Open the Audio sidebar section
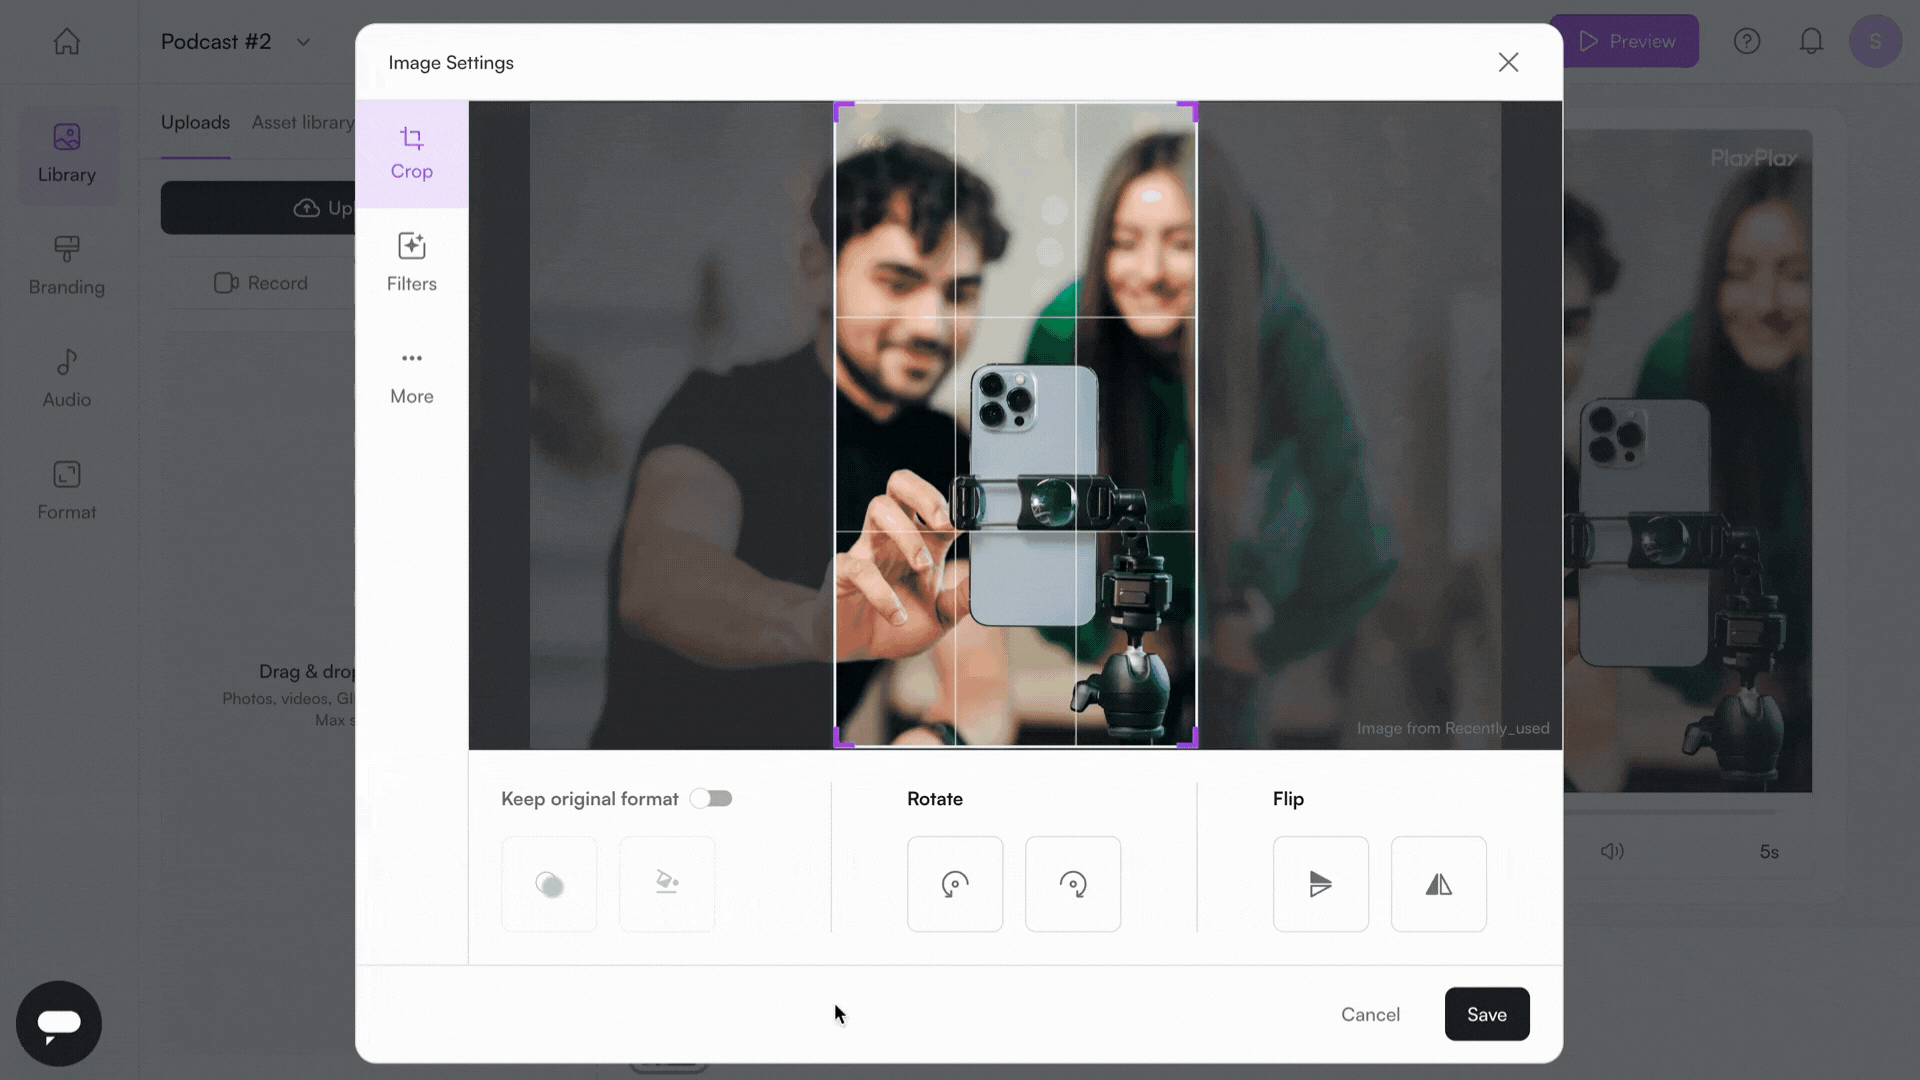This screenshot has width=1920, height=1080. coord(67,379)
